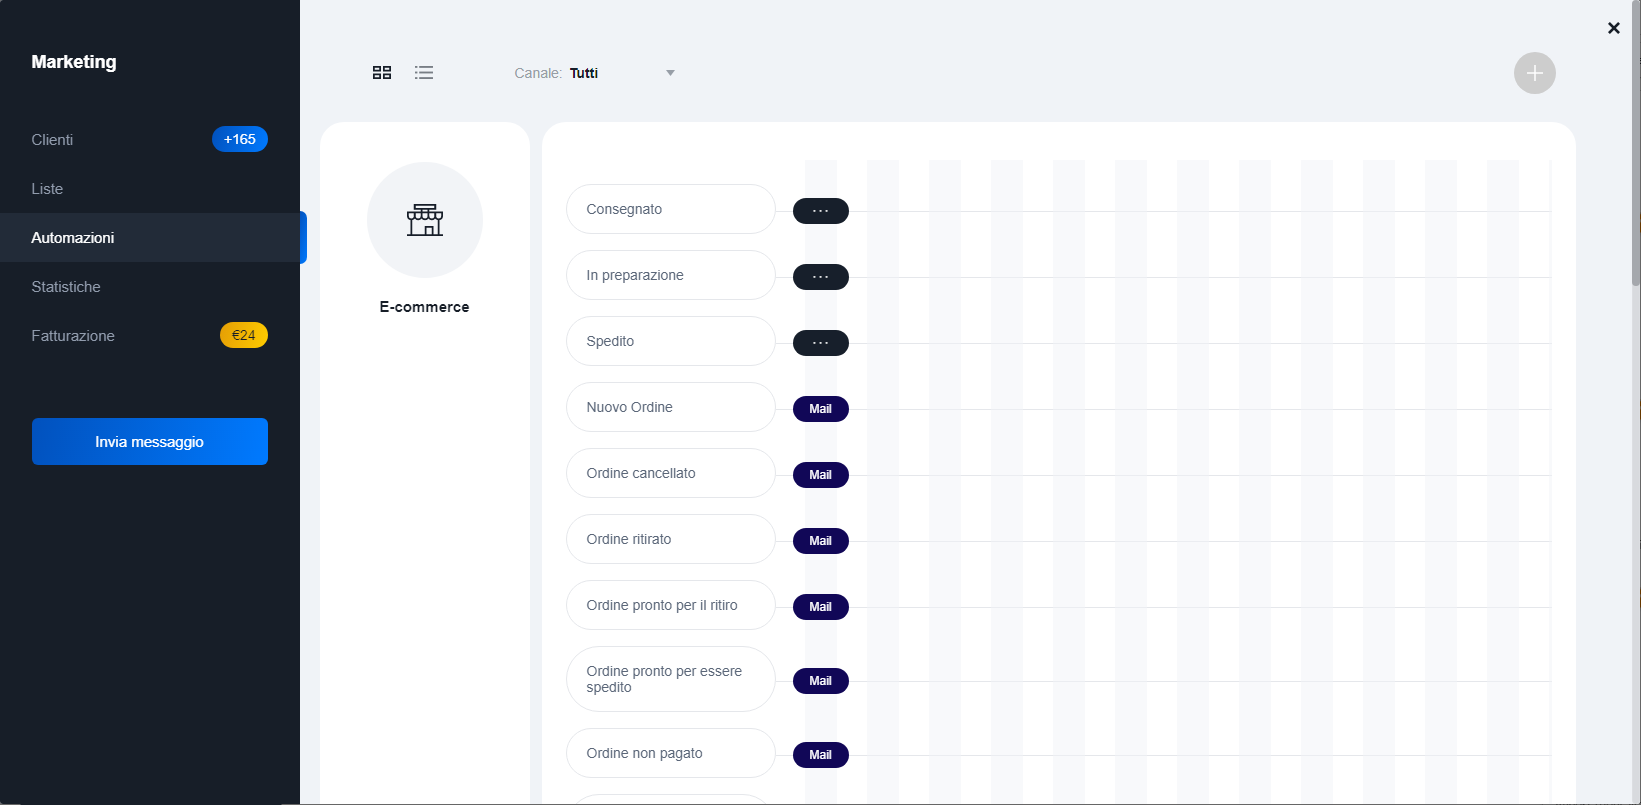Select the Ordine ritirato automation
The height and width of the screenshot is (805, 1641).
coord(670,539)
